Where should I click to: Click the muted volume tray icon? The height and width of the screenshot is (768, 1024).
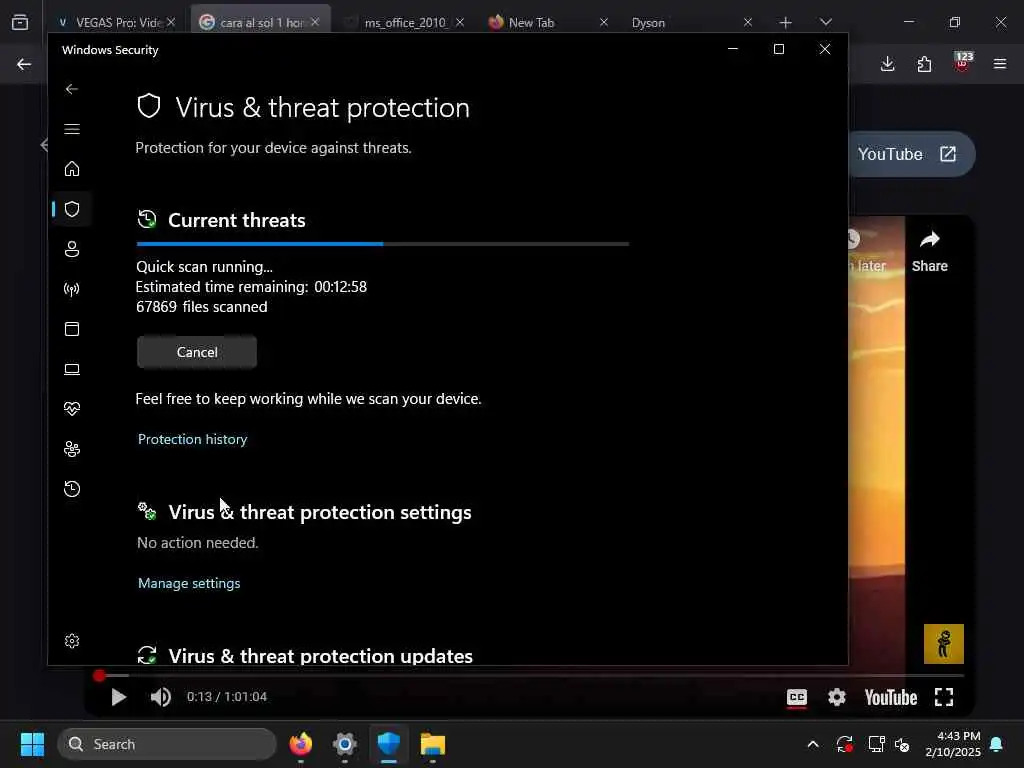[903, 744]
